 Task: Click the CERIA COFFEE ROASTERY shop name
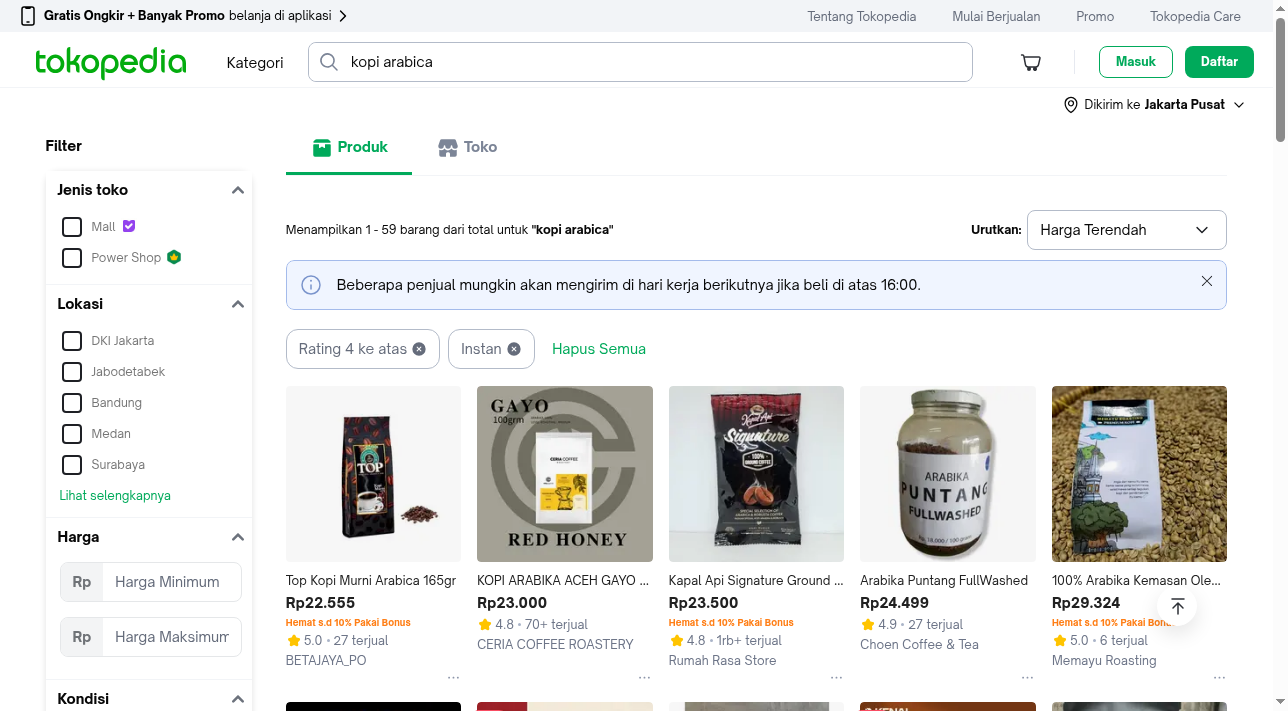pyautogui.click(x=555, y=644)
